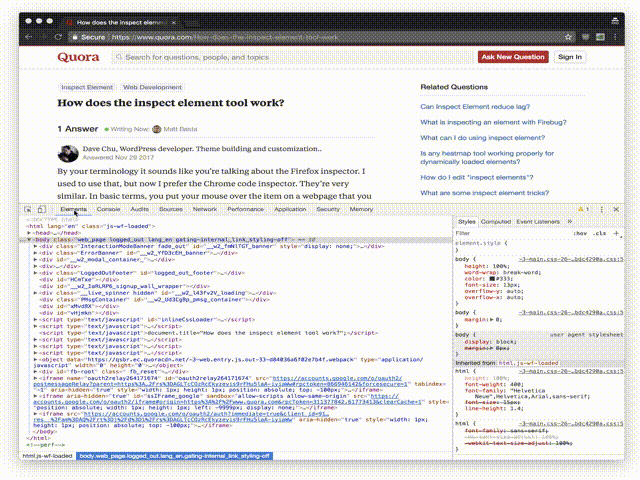Image resolution: width=640 pixels, height=480 pixels.
Task: Focus the Quora search field
Action: pos(292,58)
